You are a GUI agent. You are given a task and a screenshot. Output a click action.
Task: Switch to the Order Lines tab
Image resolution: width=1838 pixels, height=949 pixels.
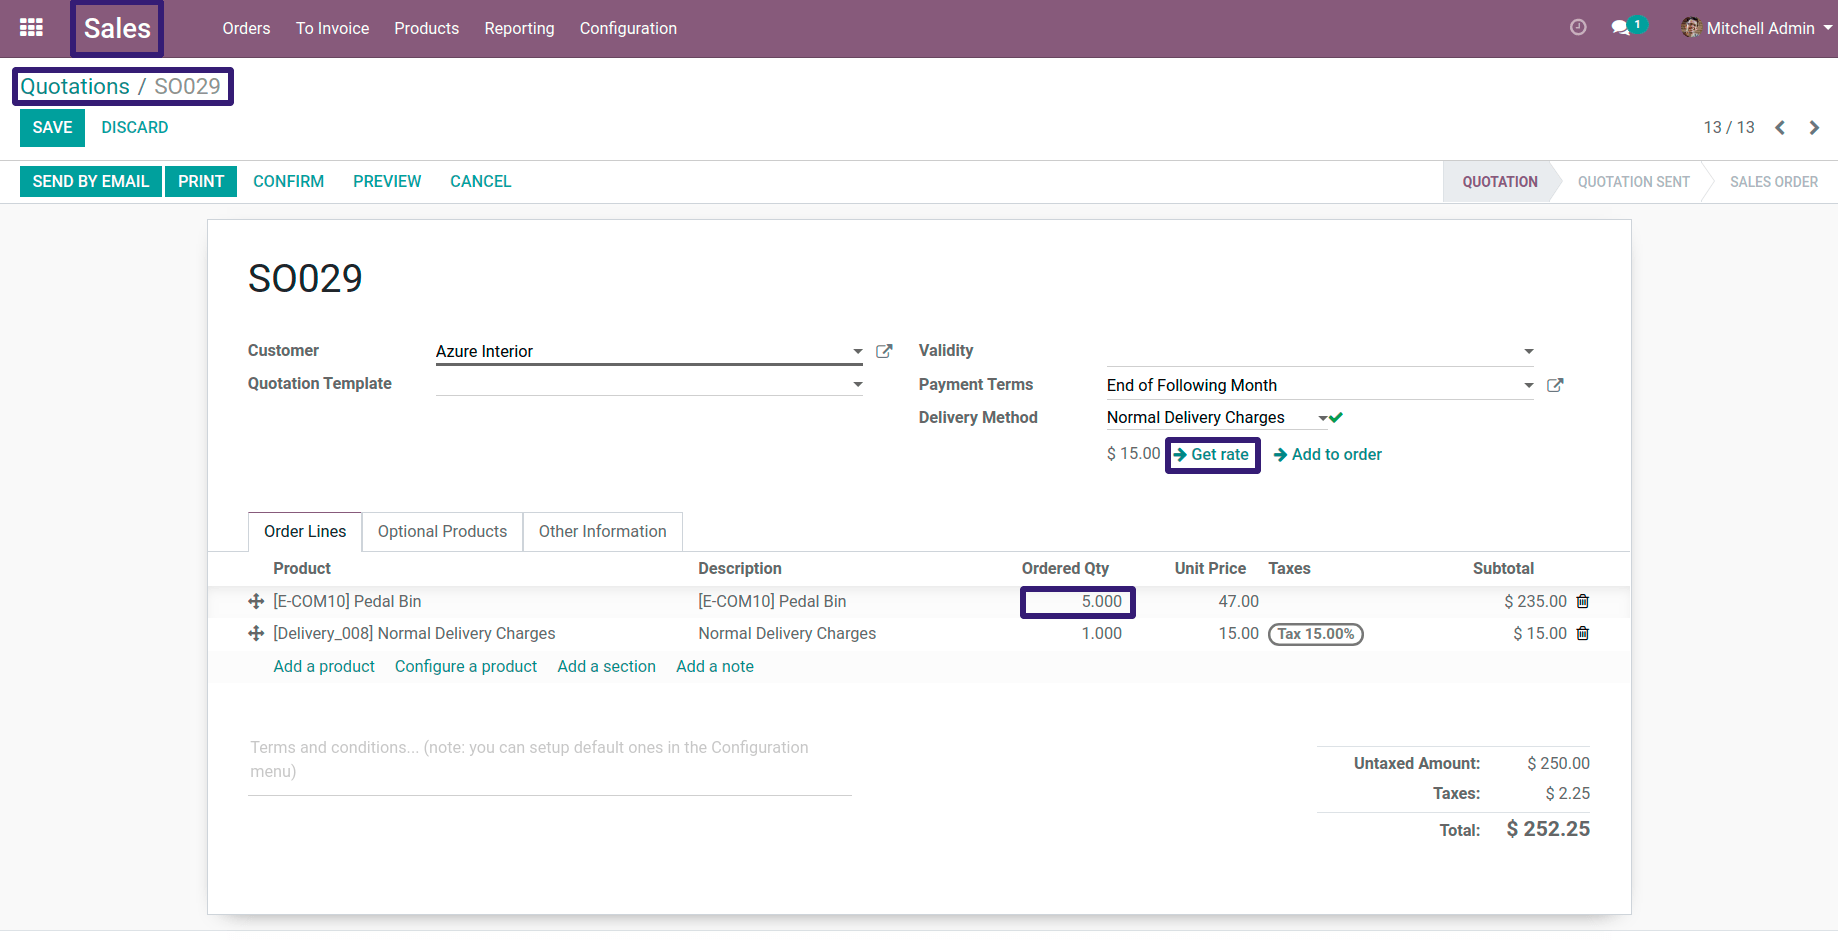click(305, 531)
